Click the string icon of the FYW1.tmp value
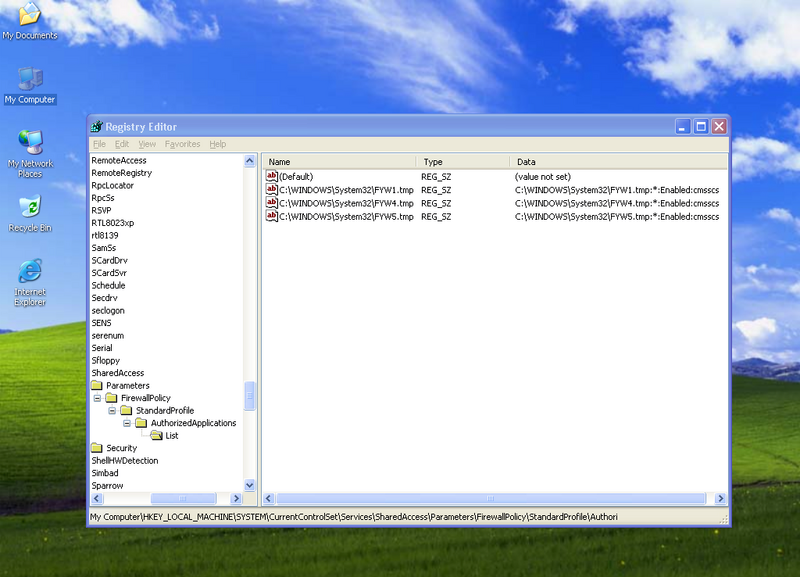This screenshot has height=577, width=800. tap(272, 190)
